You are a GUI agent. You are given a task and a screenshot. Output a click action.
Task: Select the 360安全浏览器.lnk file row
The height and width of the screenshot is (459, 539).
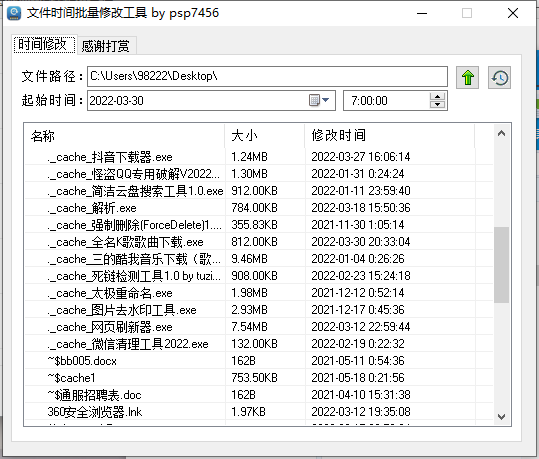coord(259,412)
